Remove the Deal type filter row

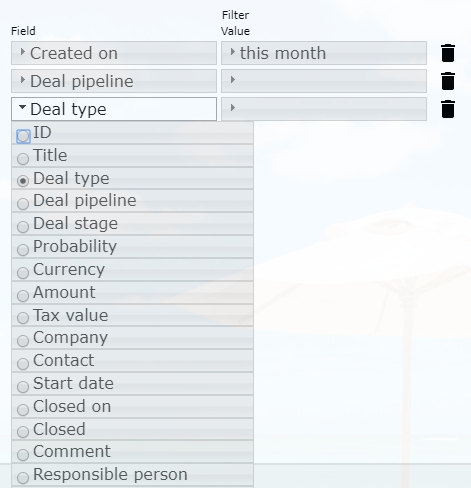click(x=448, y=109)
